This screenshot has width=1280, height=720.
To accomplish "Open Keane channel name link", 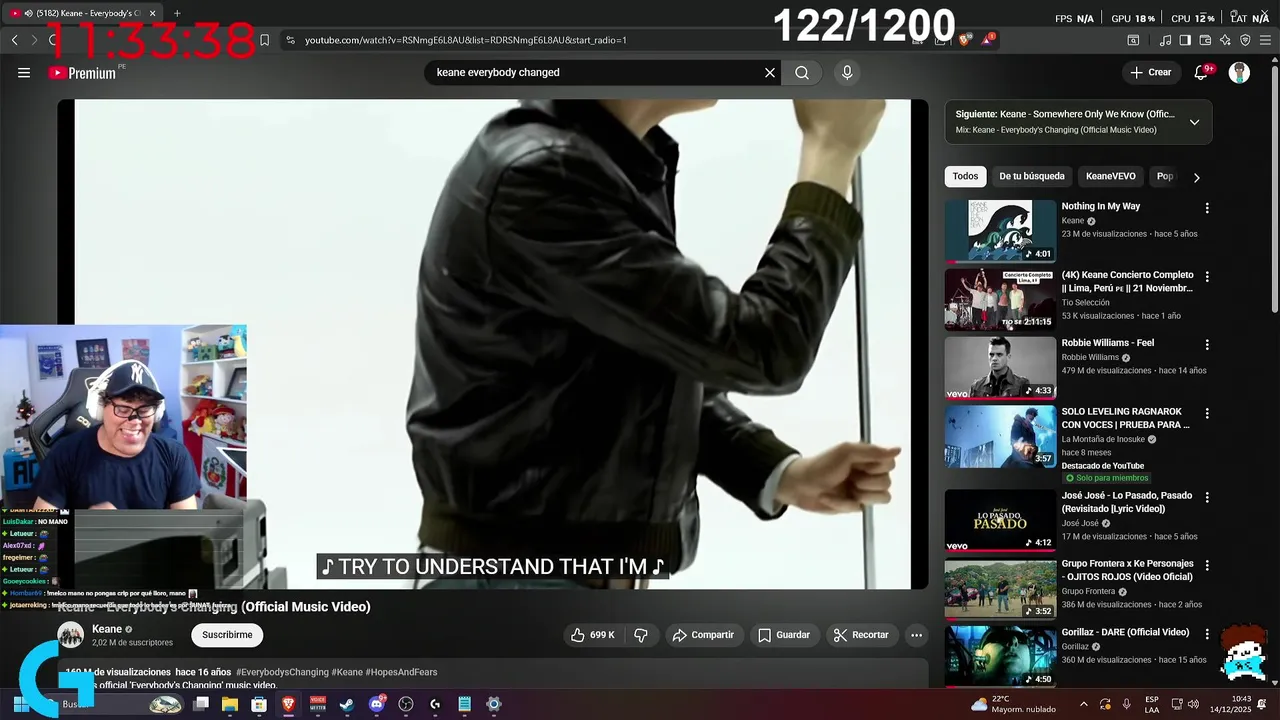I will coord(107,629).
